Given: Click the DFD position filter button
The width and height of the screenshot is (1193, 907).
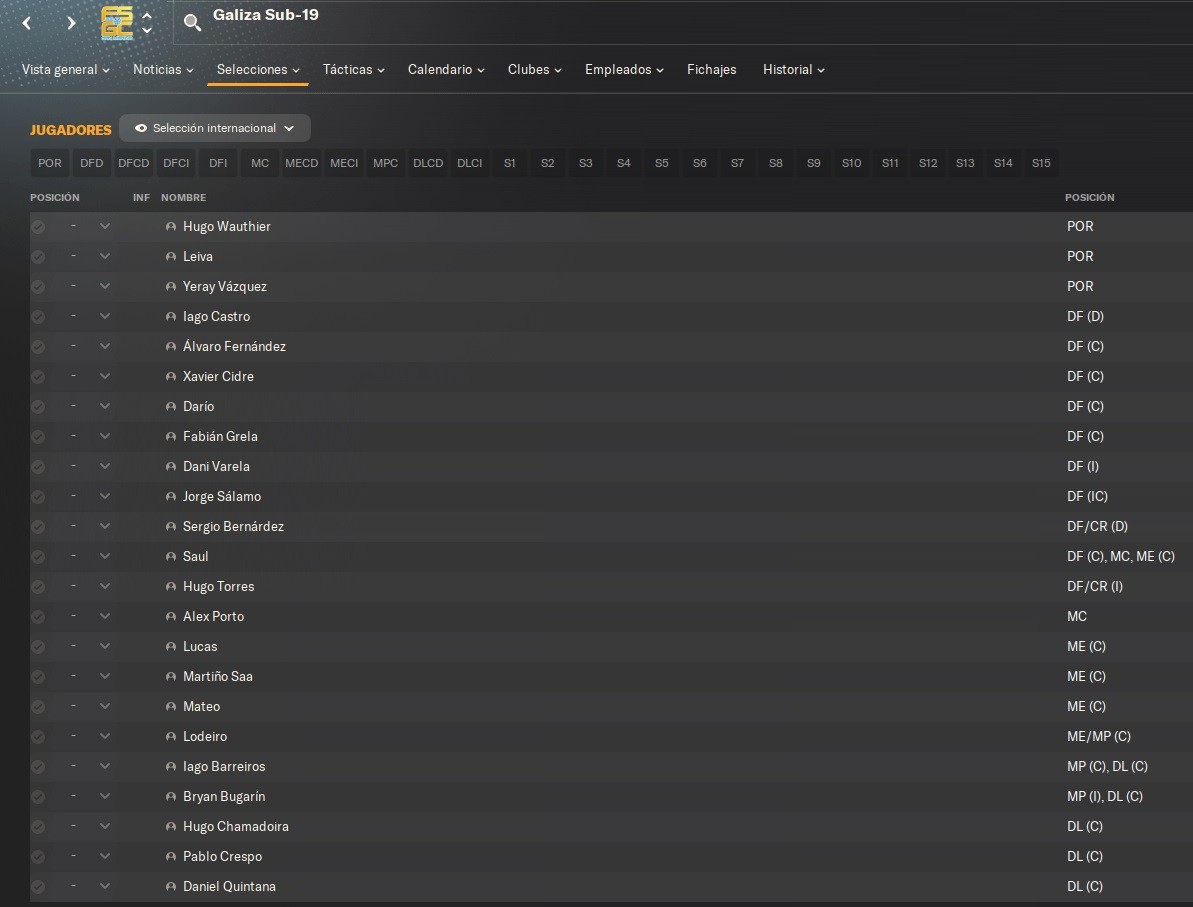Looking at the screenshot, I should point(91,163).
